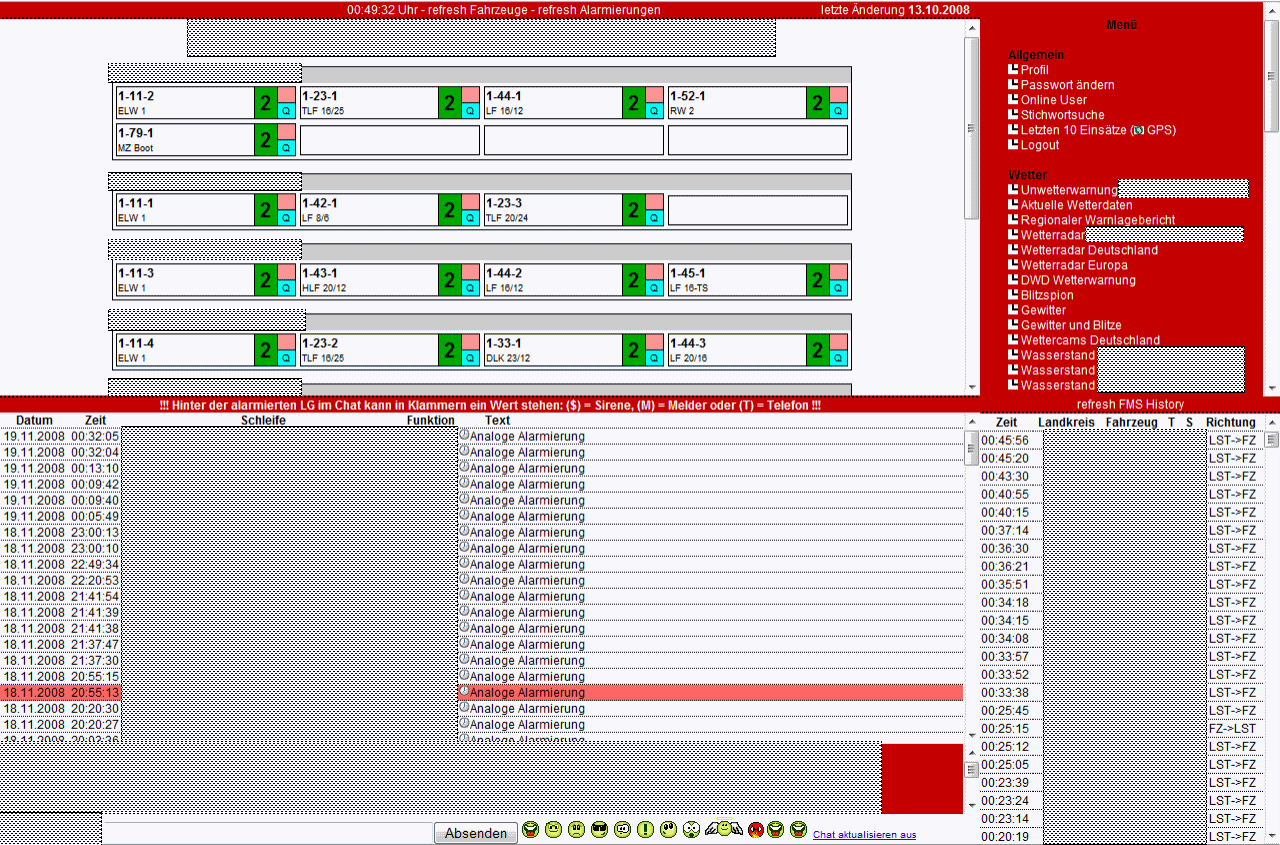Open Stichwortsuche from the menu
1280x845 pixels.
(1063, 115)
